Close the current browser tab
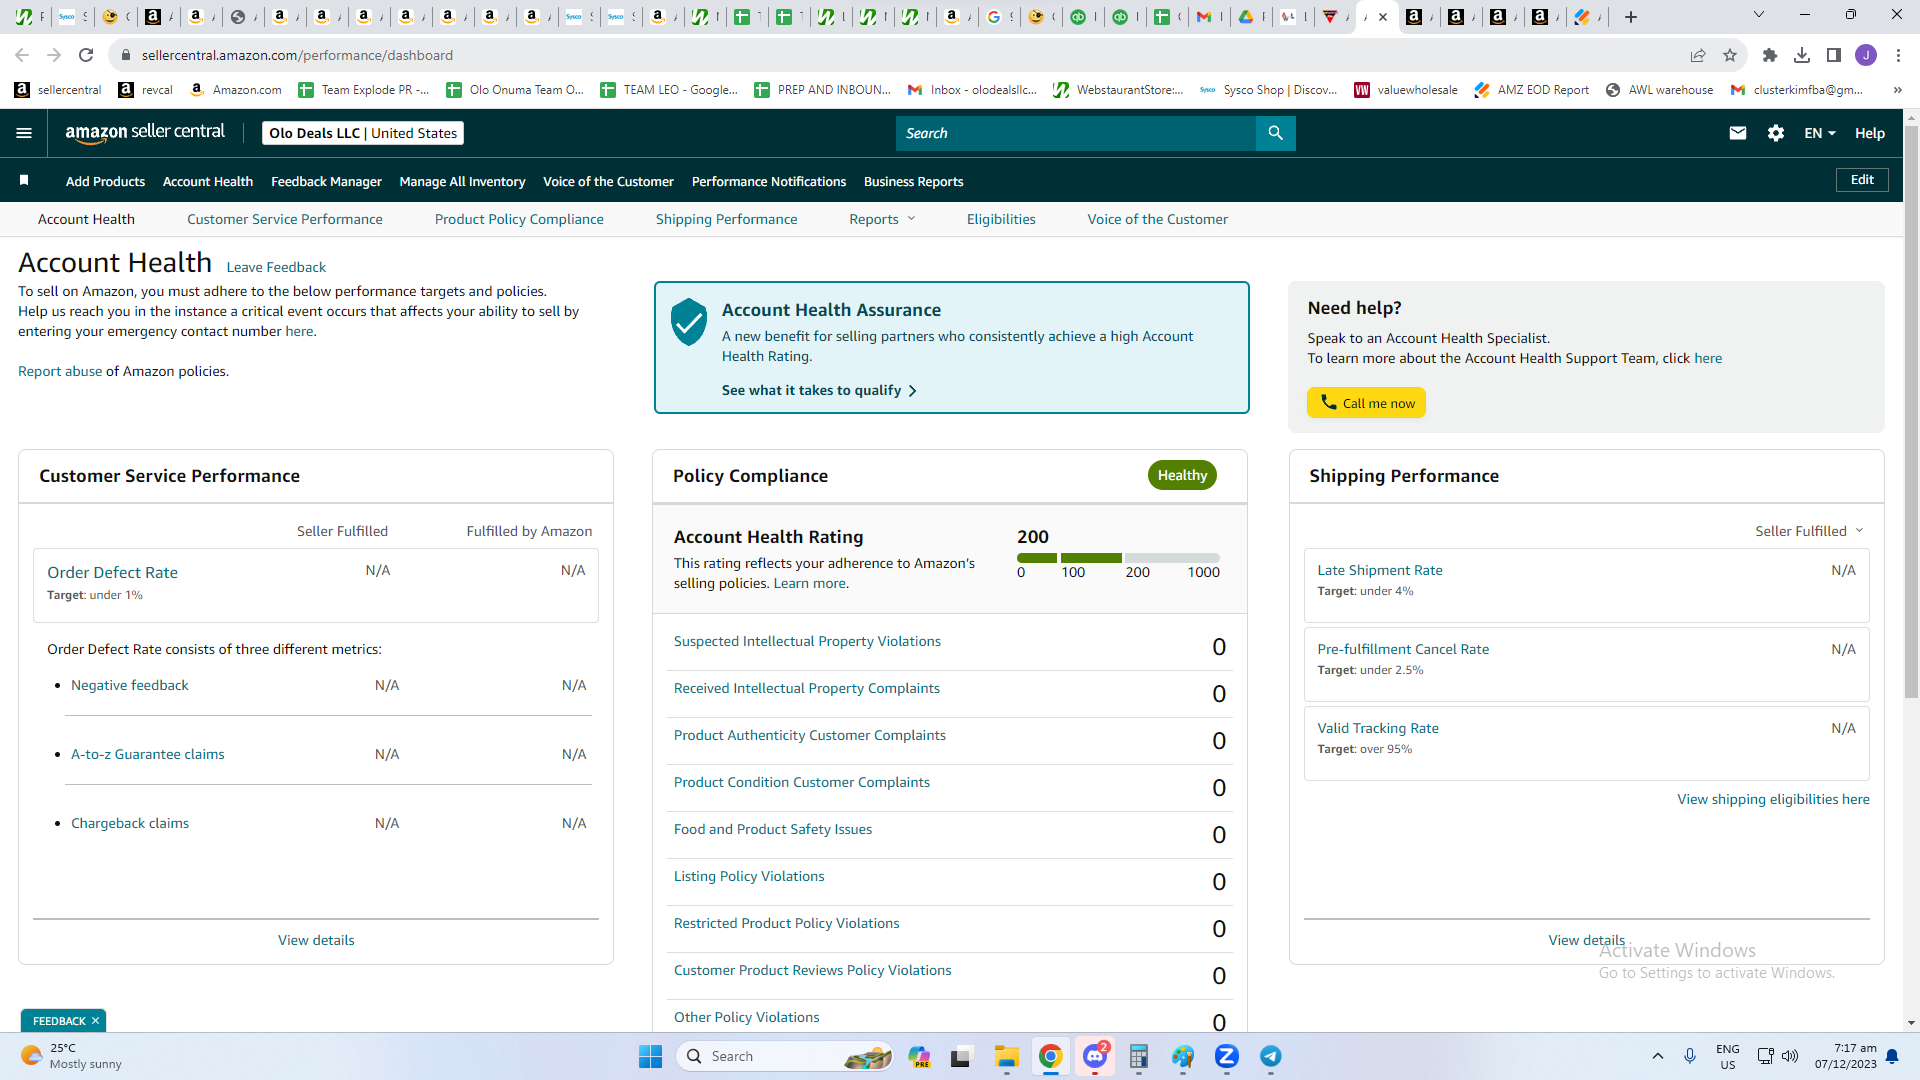The height and width of the screenshot is (1080, 1920). [1383, 17]
